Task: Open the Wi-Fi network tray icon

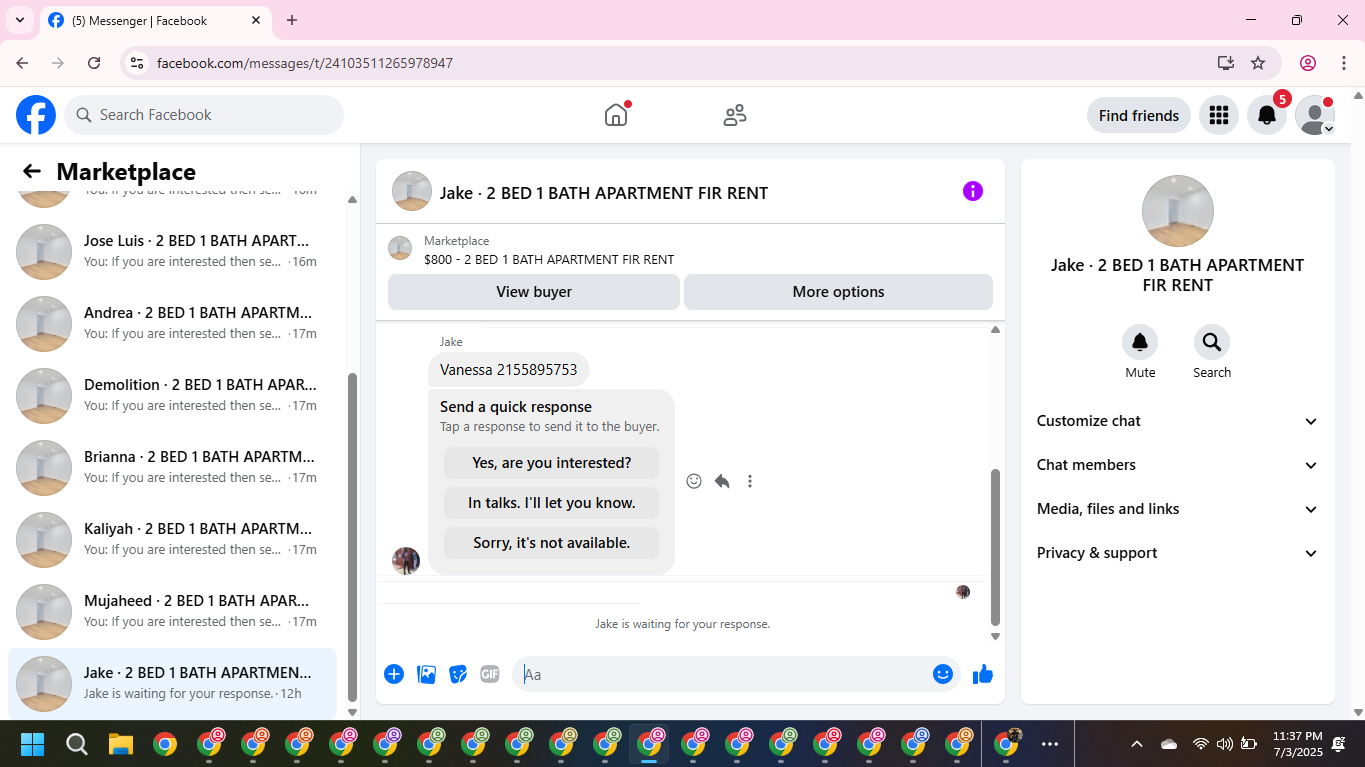Action: tap(1200, 744)
